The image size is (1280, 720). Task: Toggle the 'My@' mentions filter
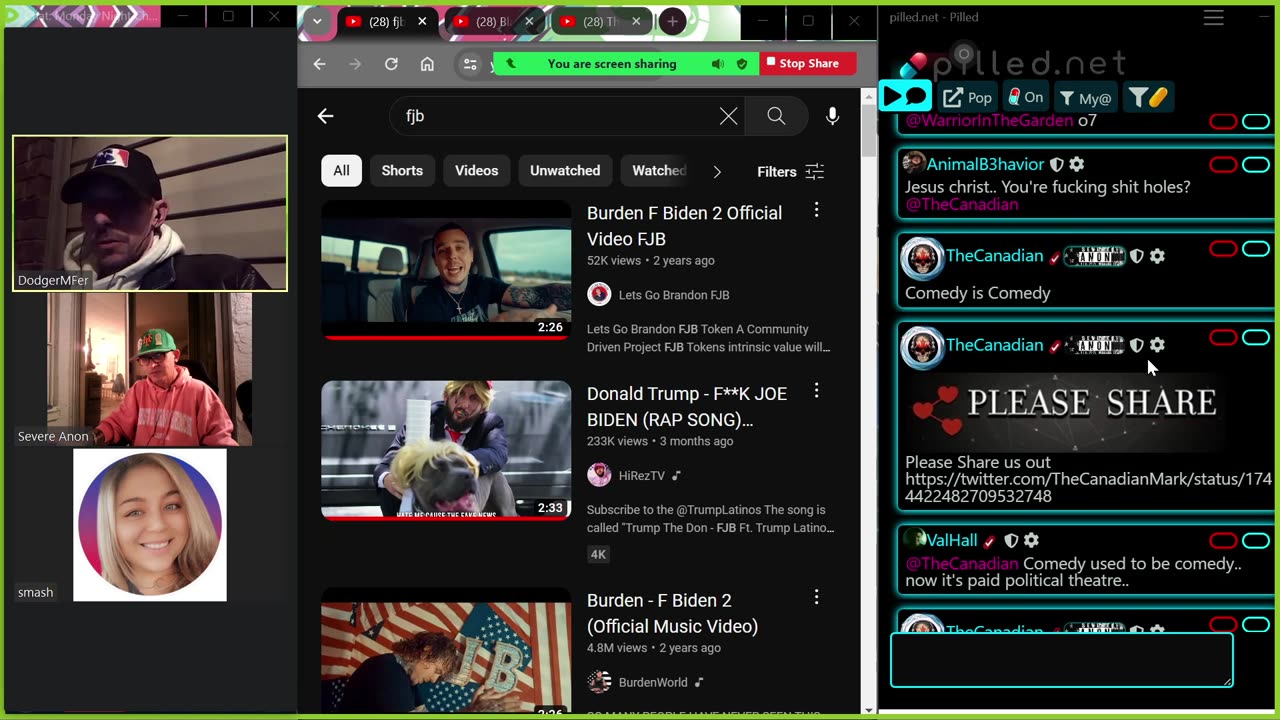(1085, 97)
